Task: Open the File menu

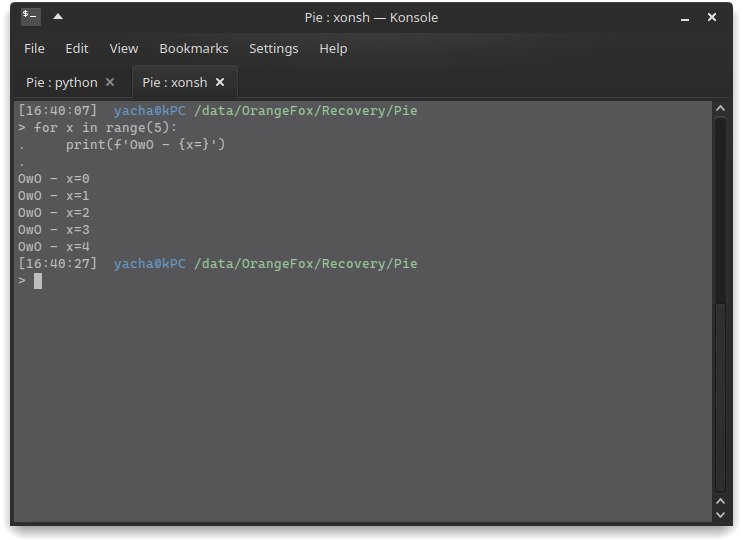Action: pyautogui.click(x=34, y=48)
